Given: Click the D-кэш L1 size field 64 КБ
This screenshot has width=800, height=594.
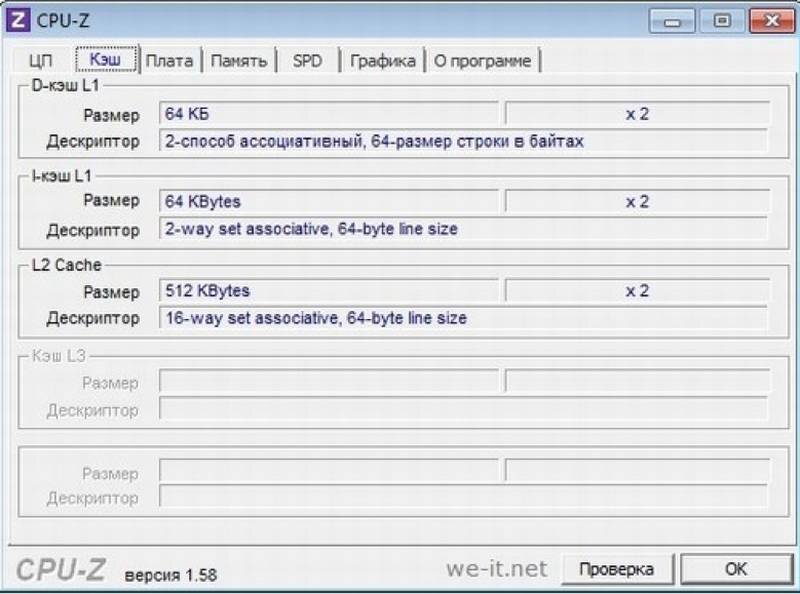Looking at the screenshot, I should coord(329,113).
